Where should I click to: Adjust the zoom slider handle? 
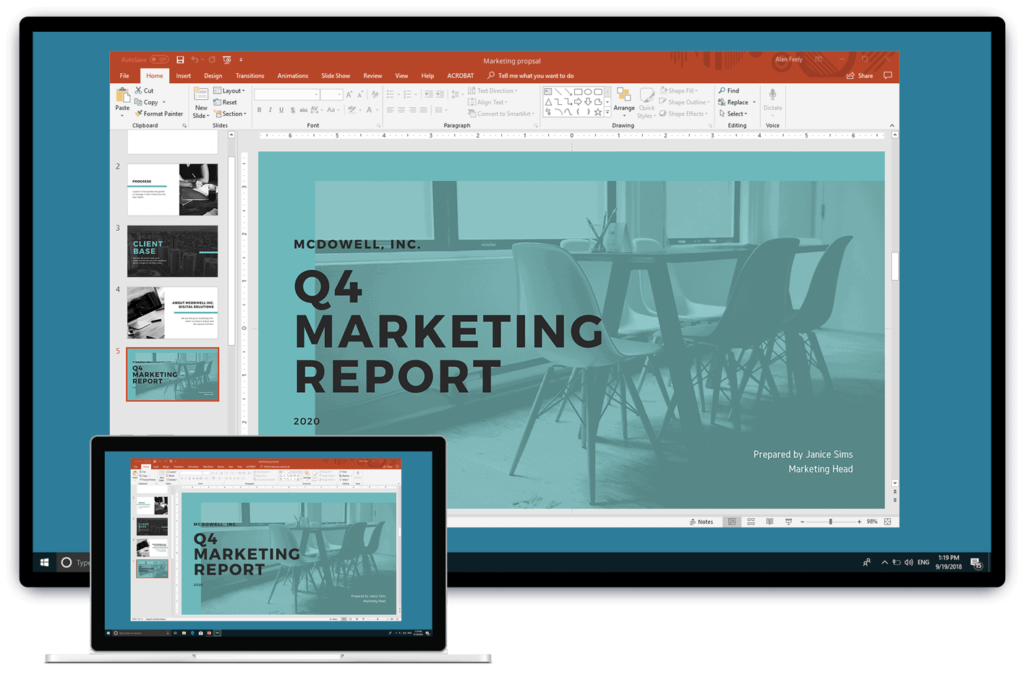click(831, 522)
